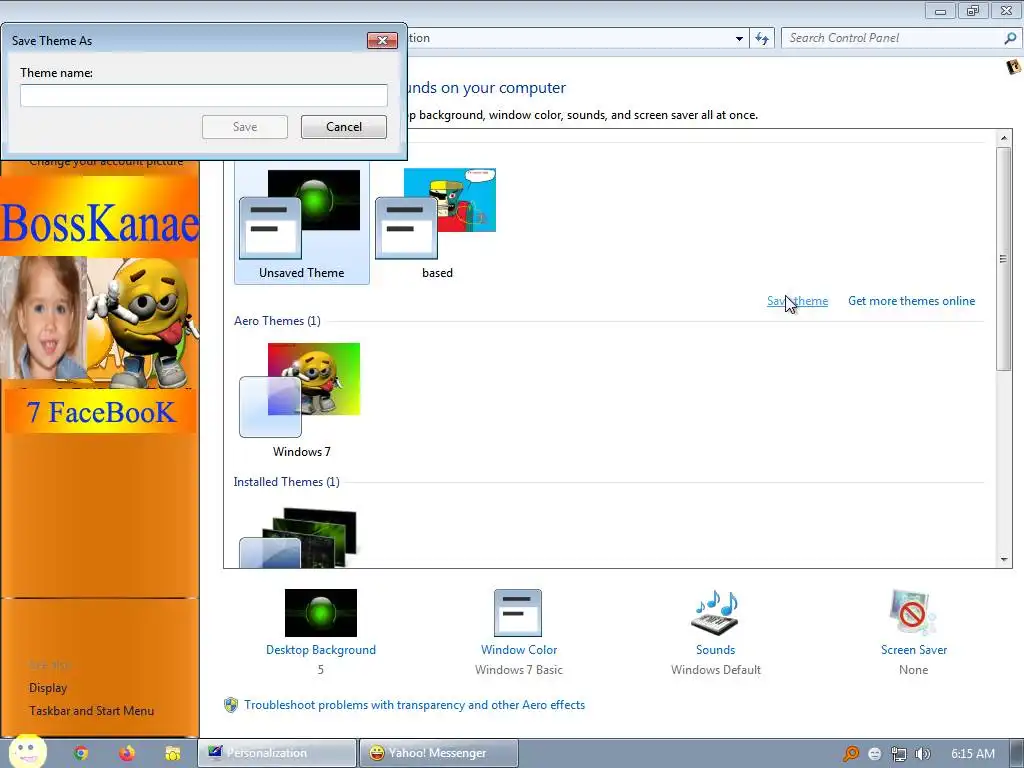Click the volume speaker tray icon

point(923,754)
